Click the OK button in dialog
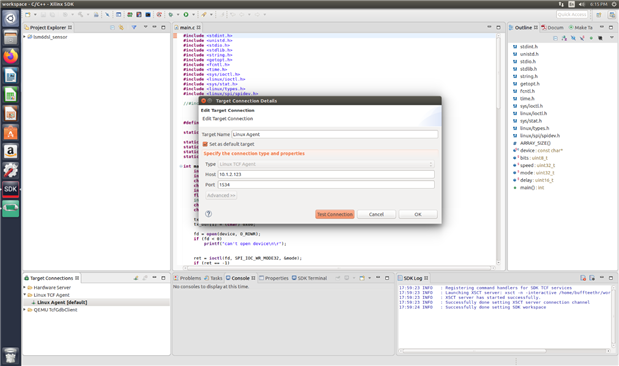The image size is (619, 366). pos(418,214)
